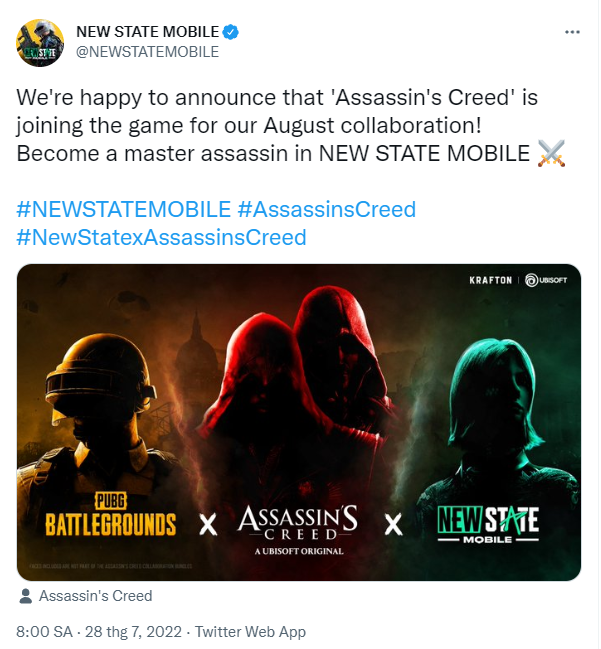The image size is (601, 649).
Task: Click the NEW STATE MOBILE profile avatar
Action: [40, 43]
